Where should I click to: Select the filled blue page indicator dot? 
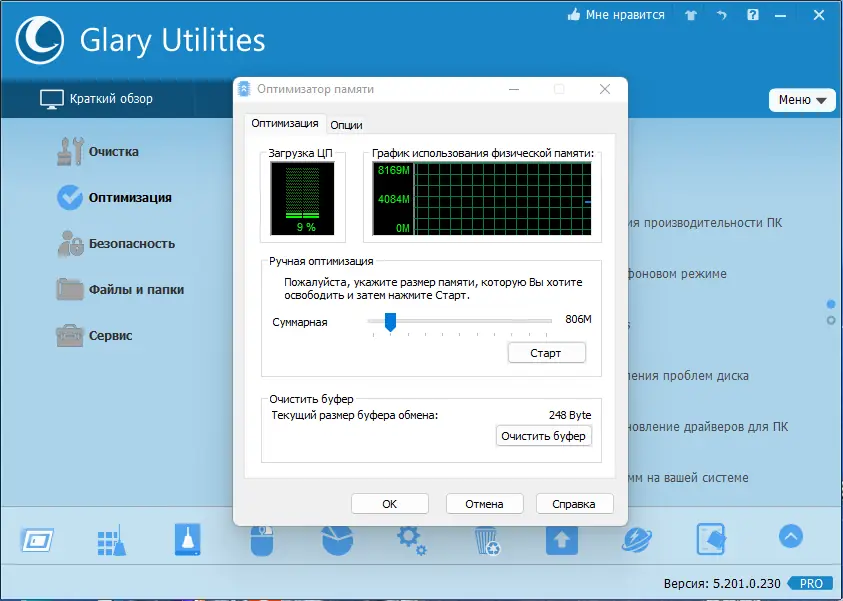tap(831, 304)
